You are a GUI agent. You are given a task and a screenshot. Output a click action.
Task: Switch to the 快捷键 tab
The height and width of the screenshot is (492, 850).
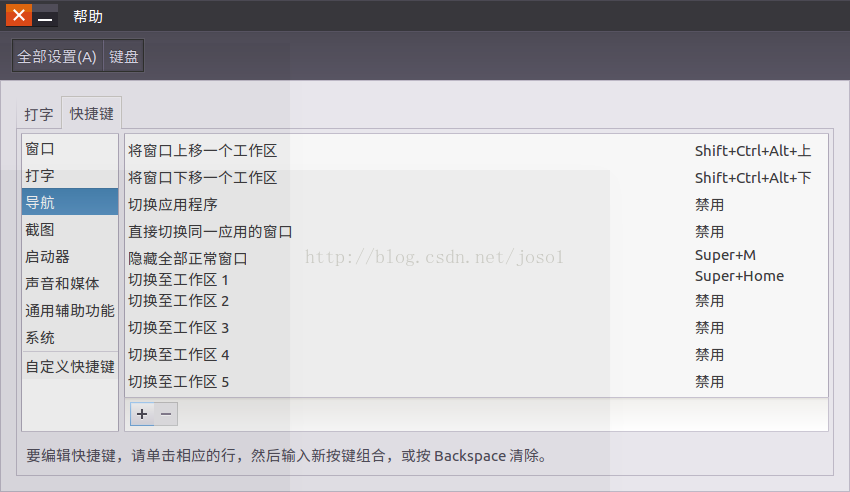point(92,113)
